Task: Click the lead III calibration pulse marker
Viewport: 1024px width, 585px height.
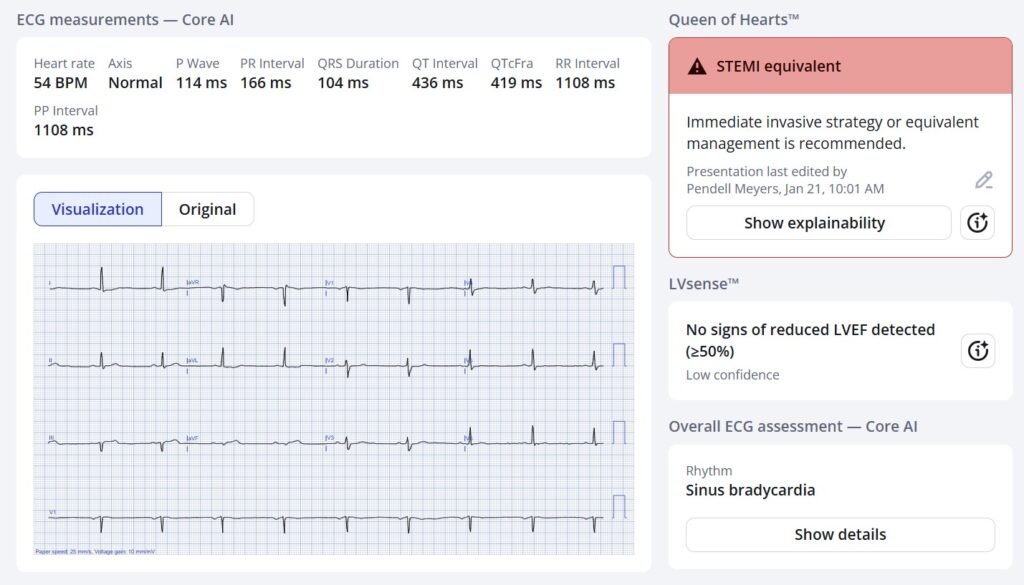Action: point(619,432)
